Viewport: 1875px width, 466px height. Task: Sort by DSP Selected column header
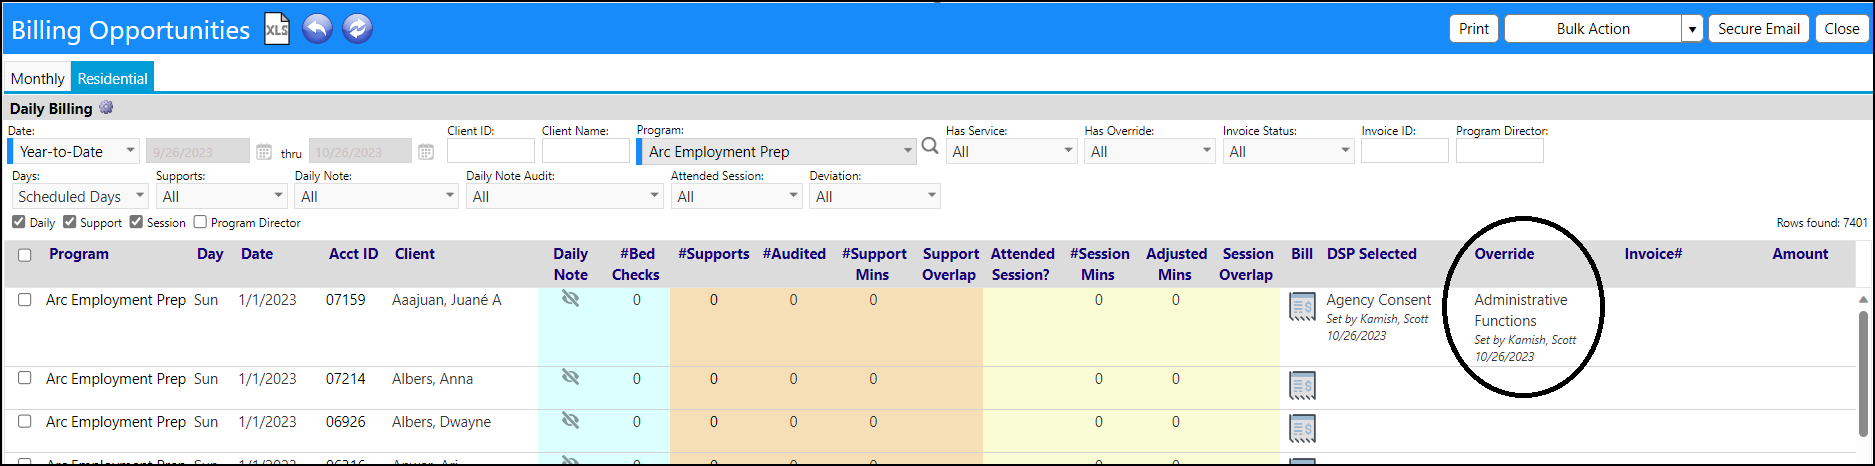1371,254
